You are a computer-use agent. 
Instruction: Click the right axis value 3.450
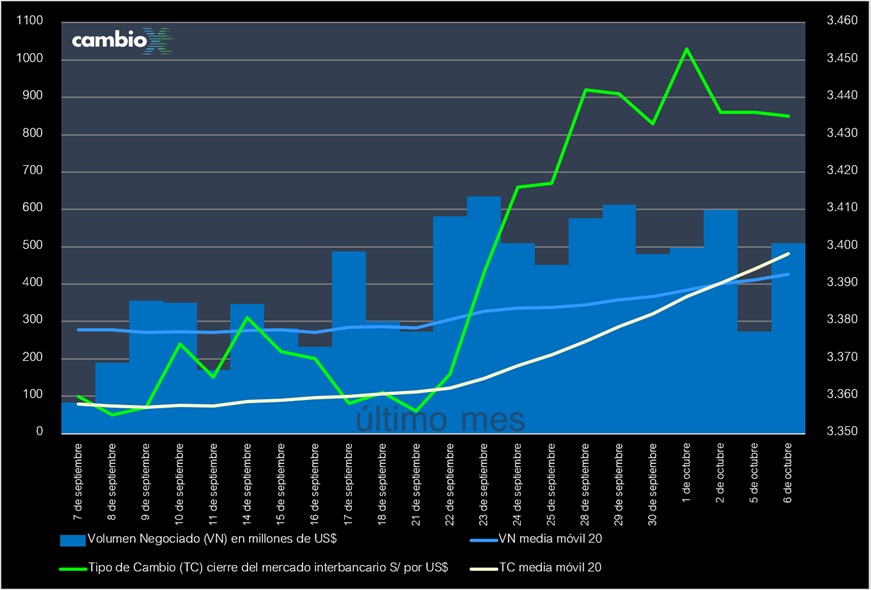(842, 58)
